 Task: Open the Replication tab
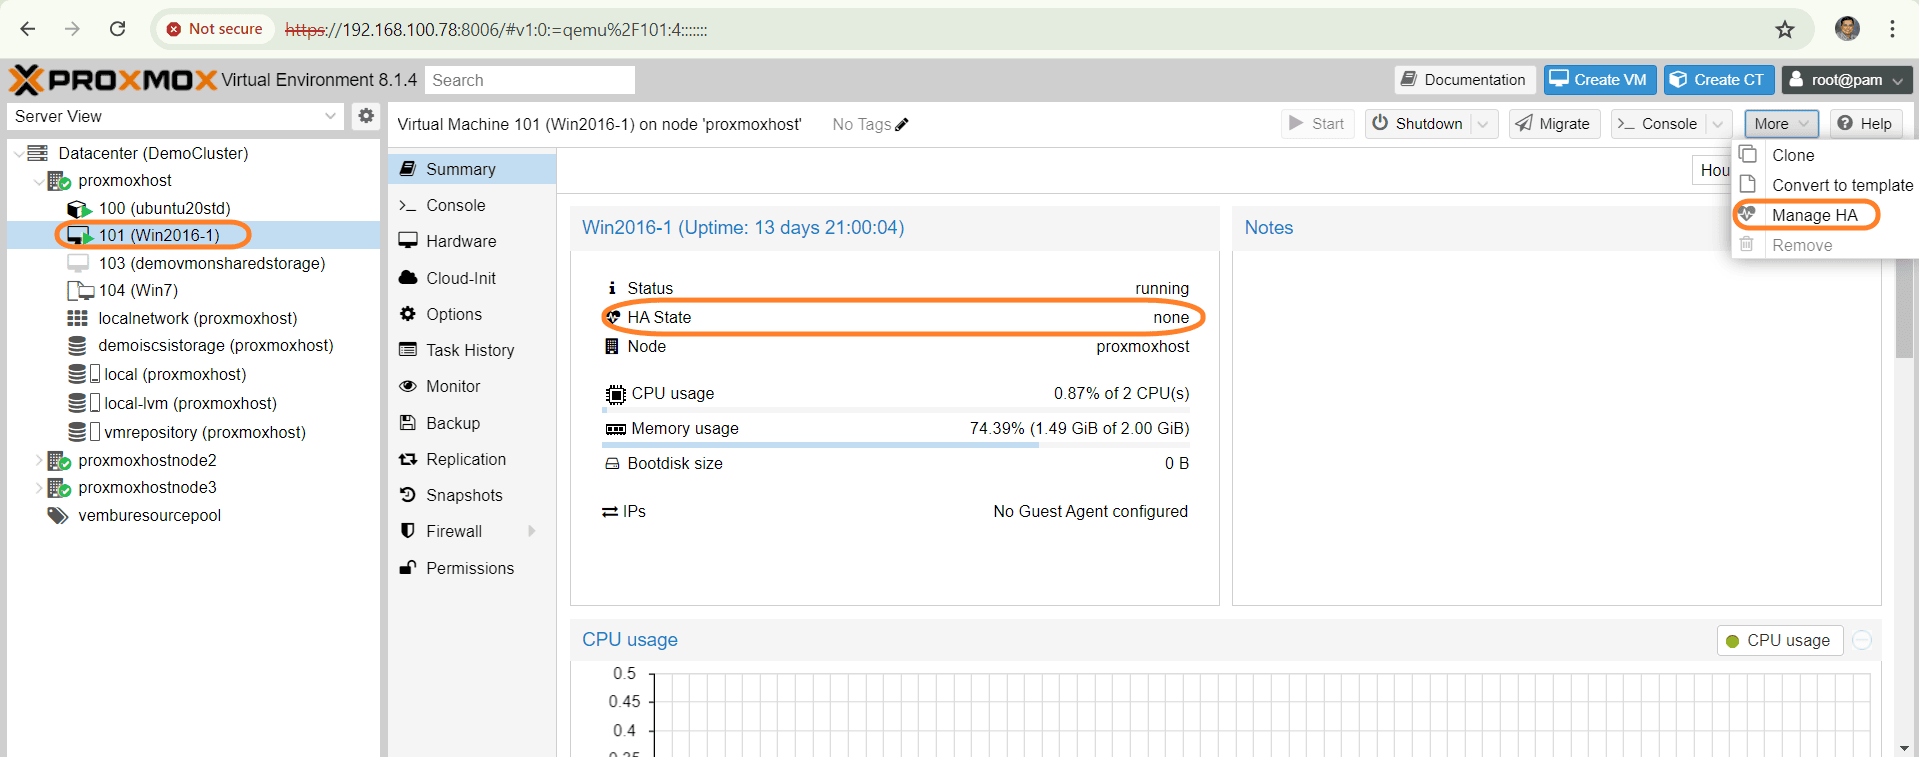(471, 459)
